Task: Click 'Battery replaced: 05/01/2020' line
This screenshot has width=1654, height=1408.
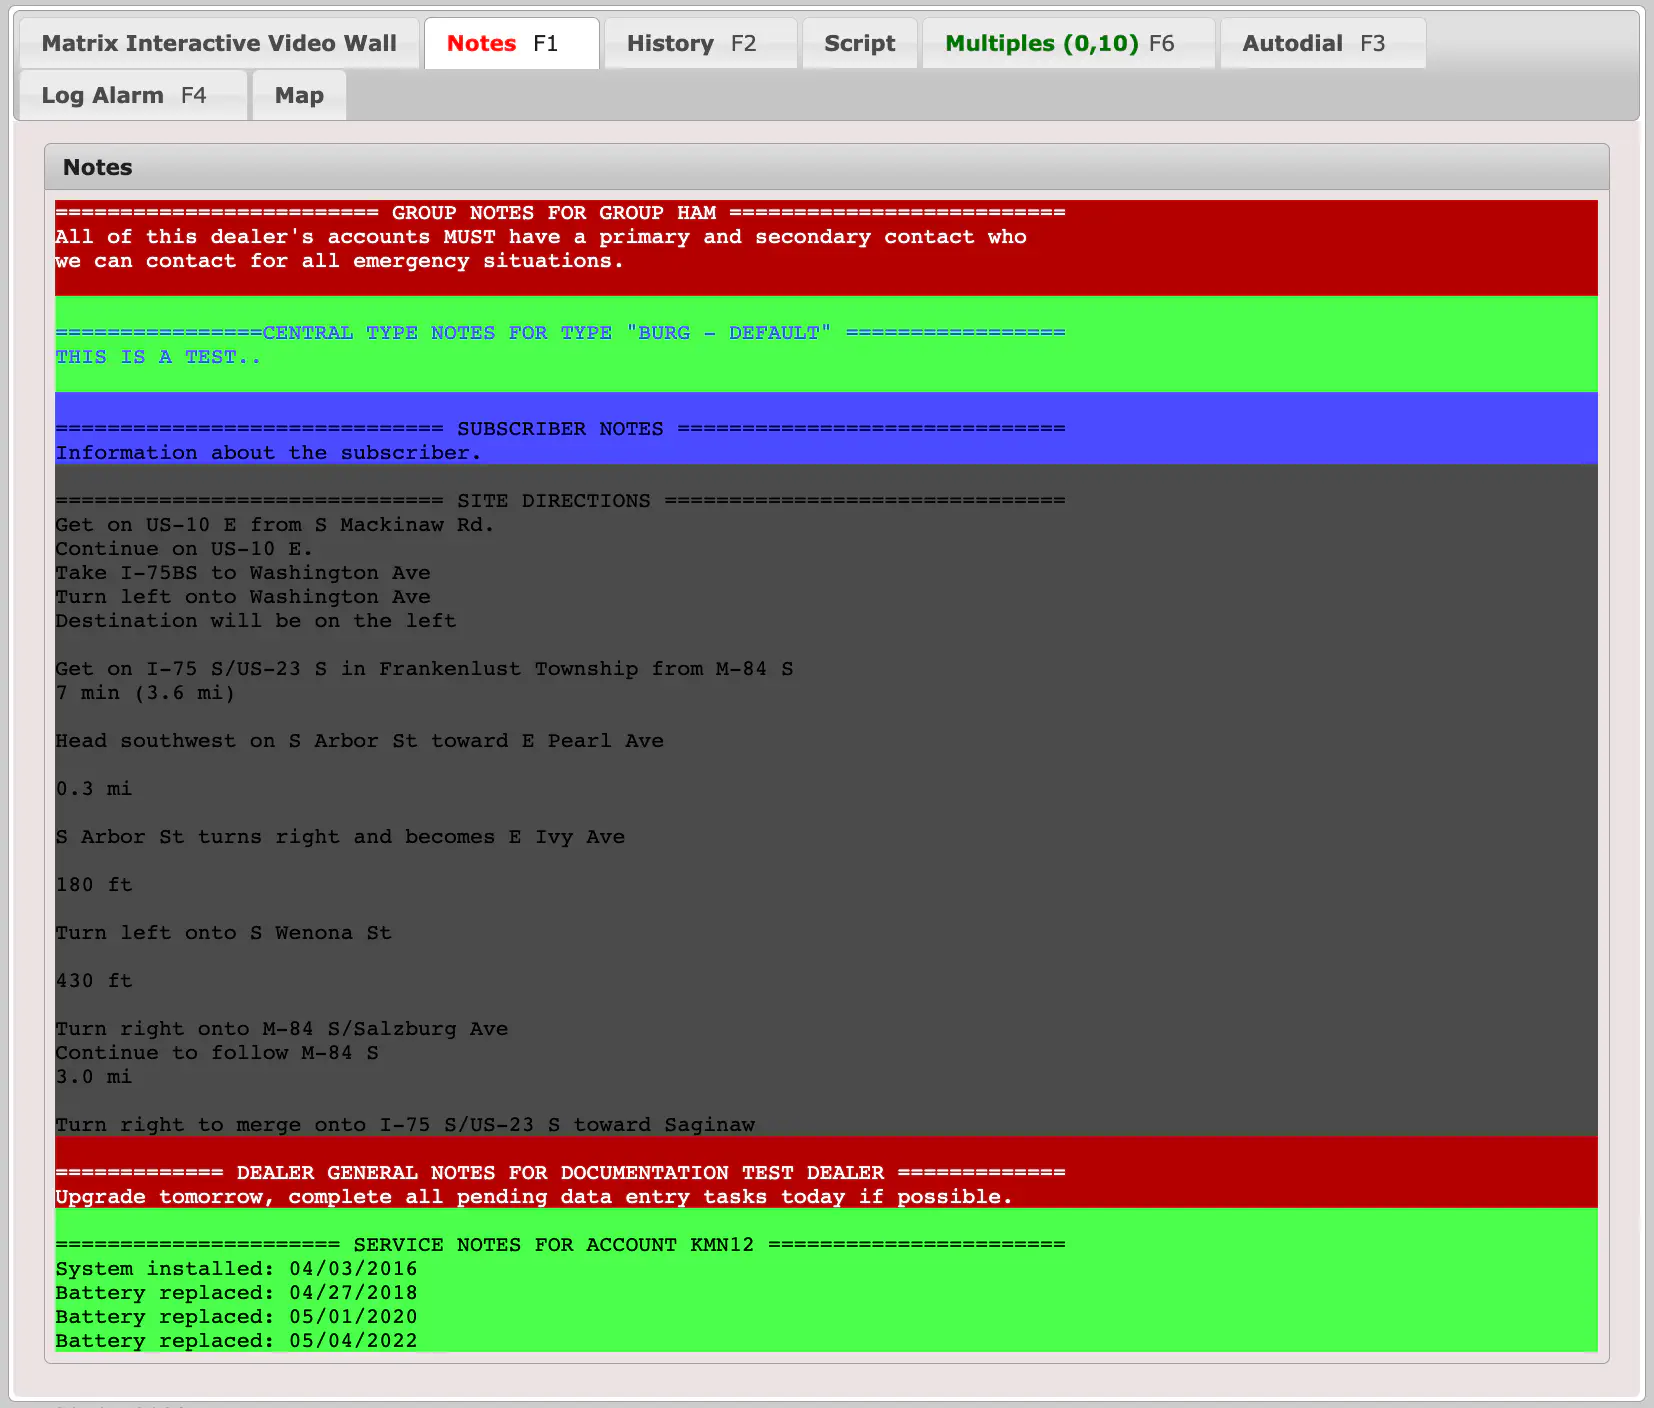Action: click(236, 1317)
